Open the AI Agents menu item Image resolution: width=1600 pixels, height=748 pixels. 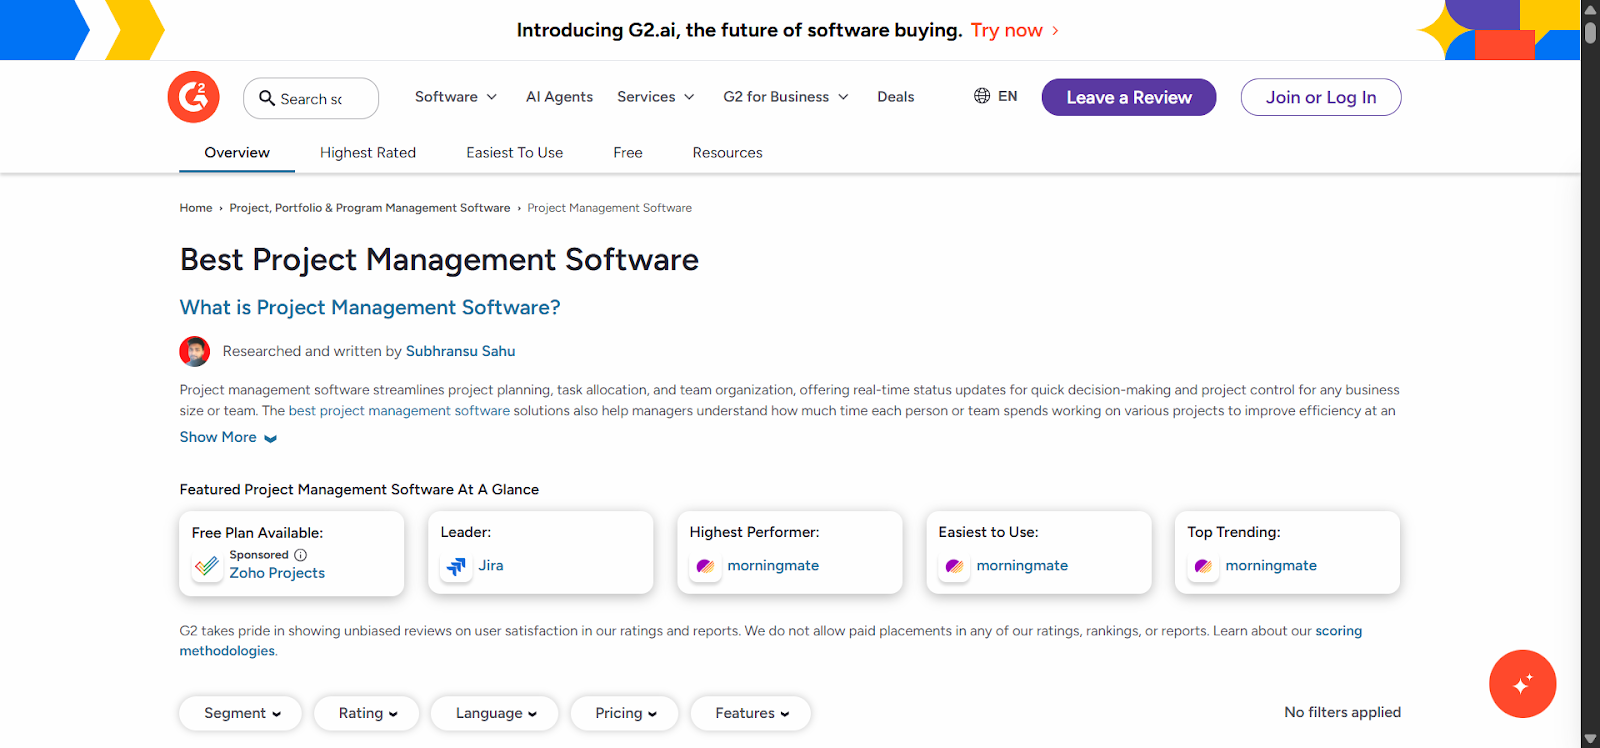pos(559,97)
